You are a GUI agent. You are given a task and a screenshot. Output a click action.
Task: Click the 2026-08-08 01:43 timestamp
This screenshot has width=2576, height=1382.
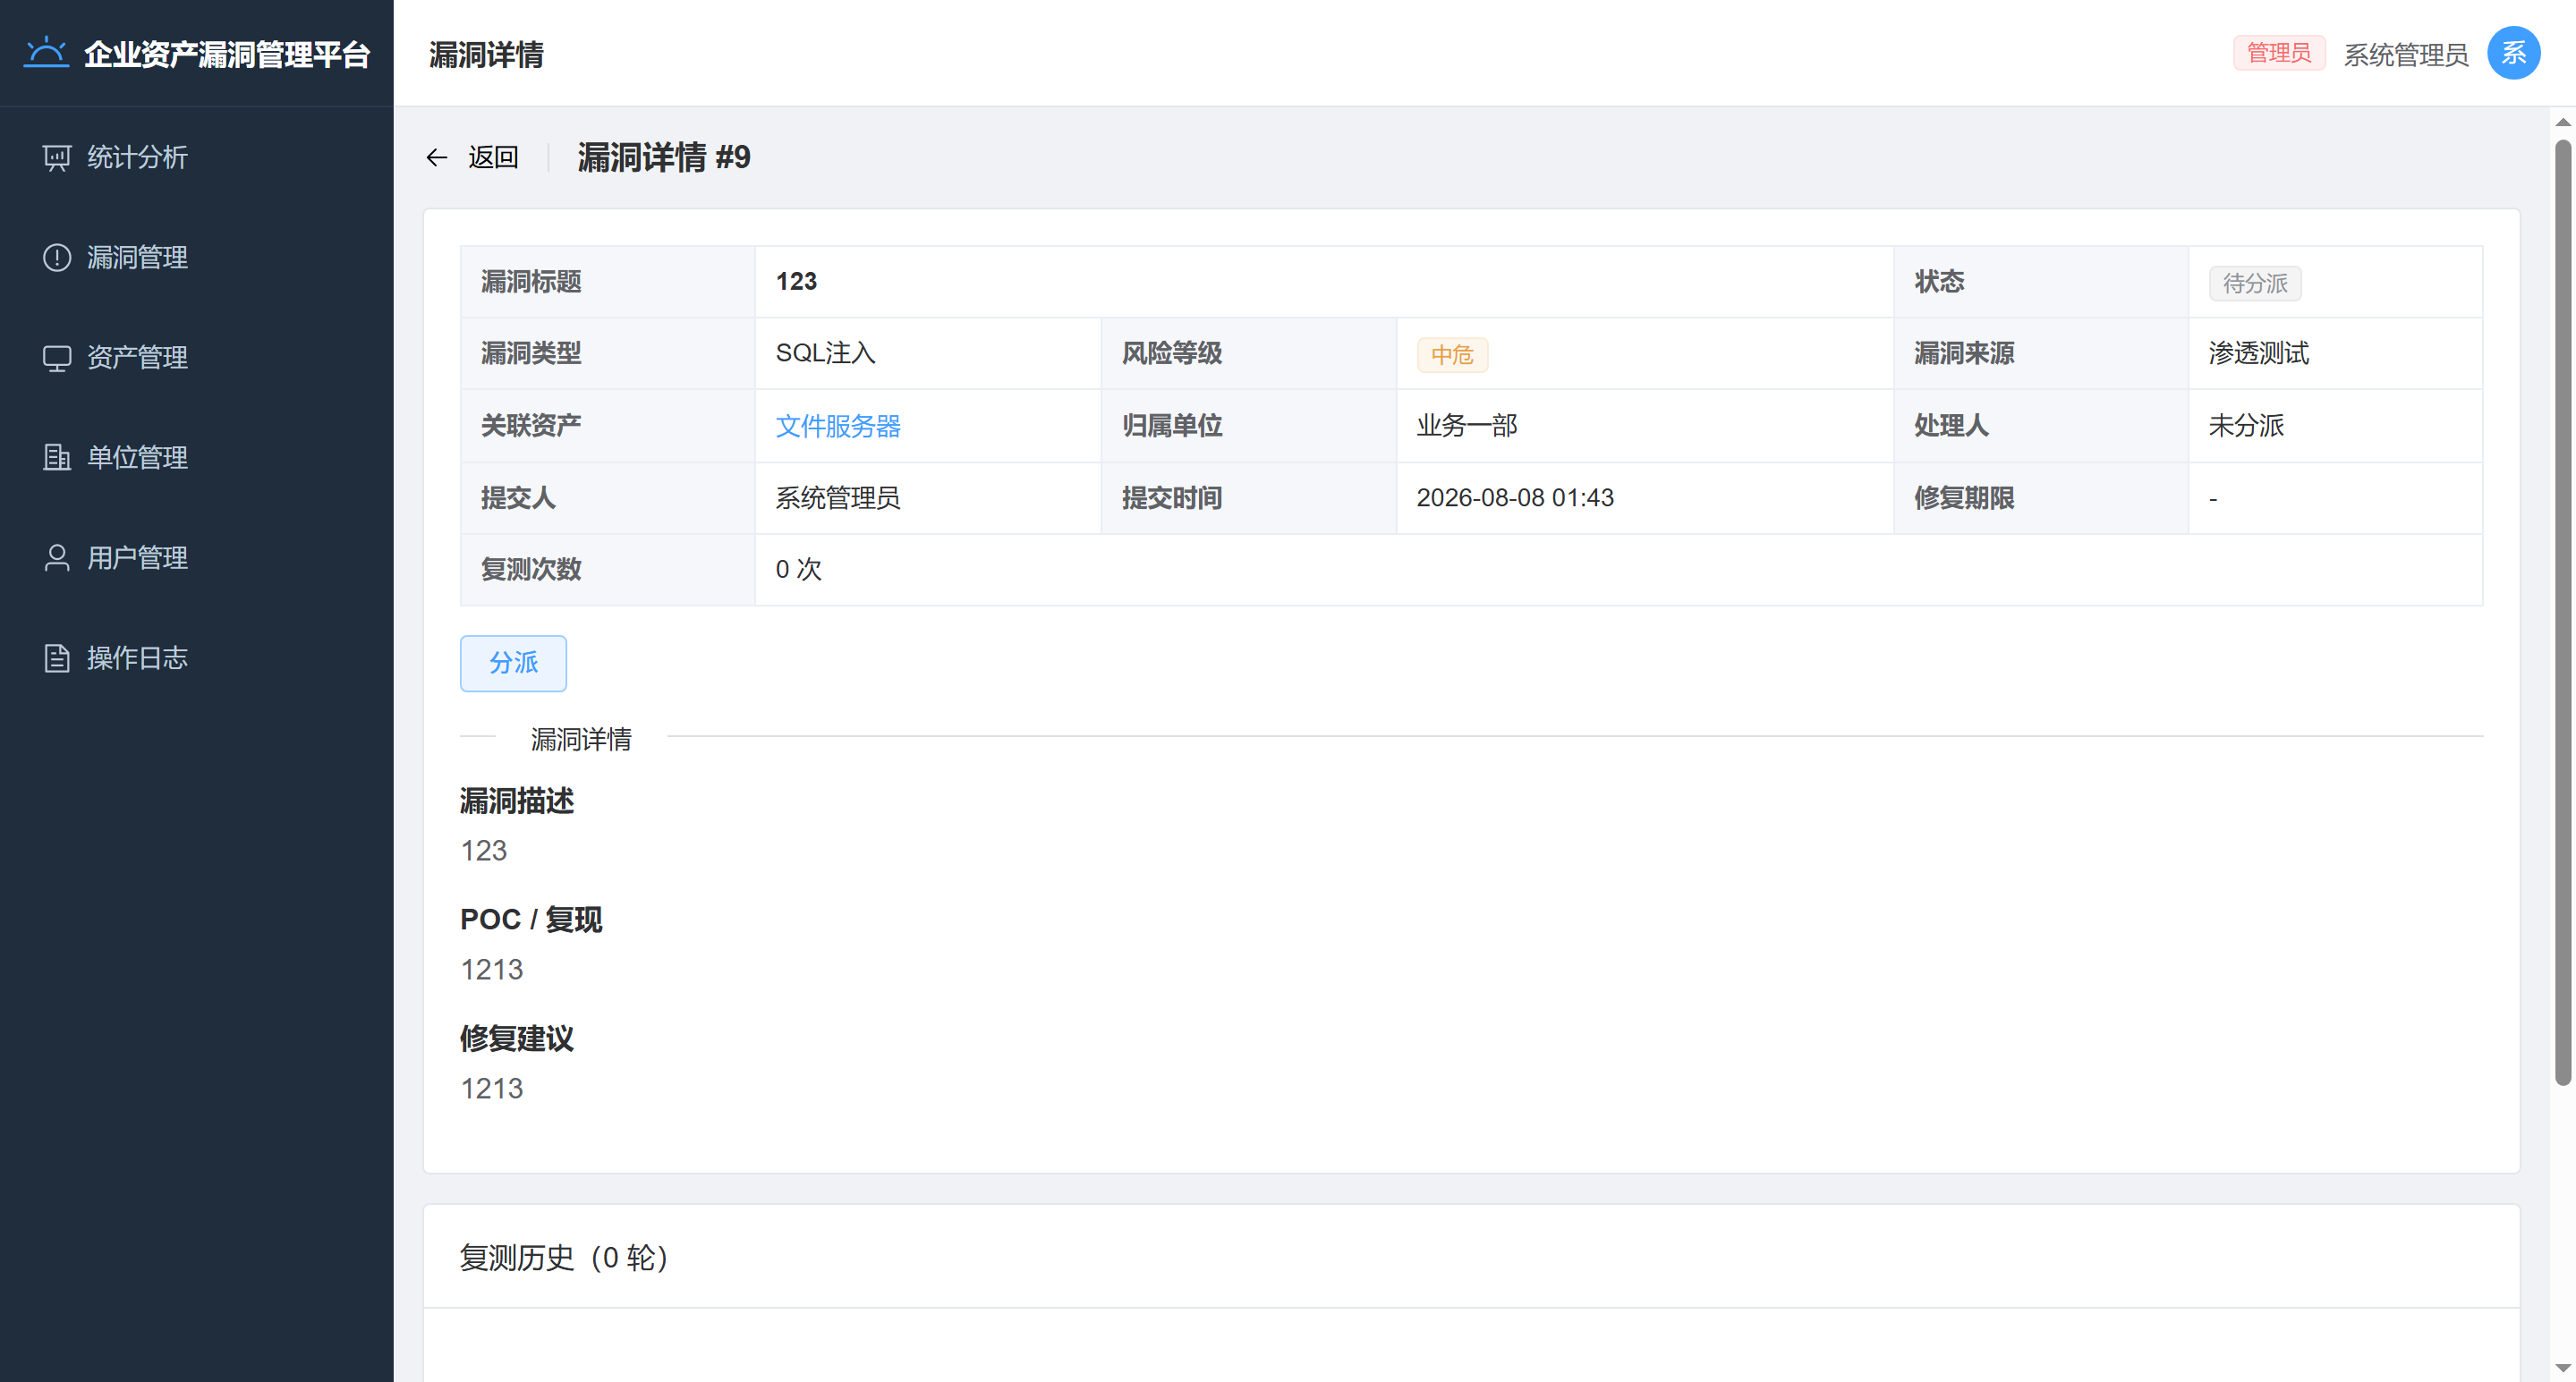tap(1515, 498)
